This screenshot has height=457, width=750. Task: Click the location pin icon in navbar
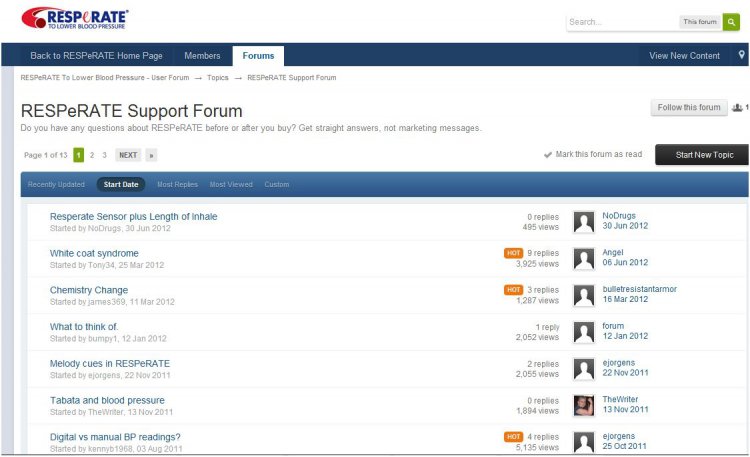point(741,55)
